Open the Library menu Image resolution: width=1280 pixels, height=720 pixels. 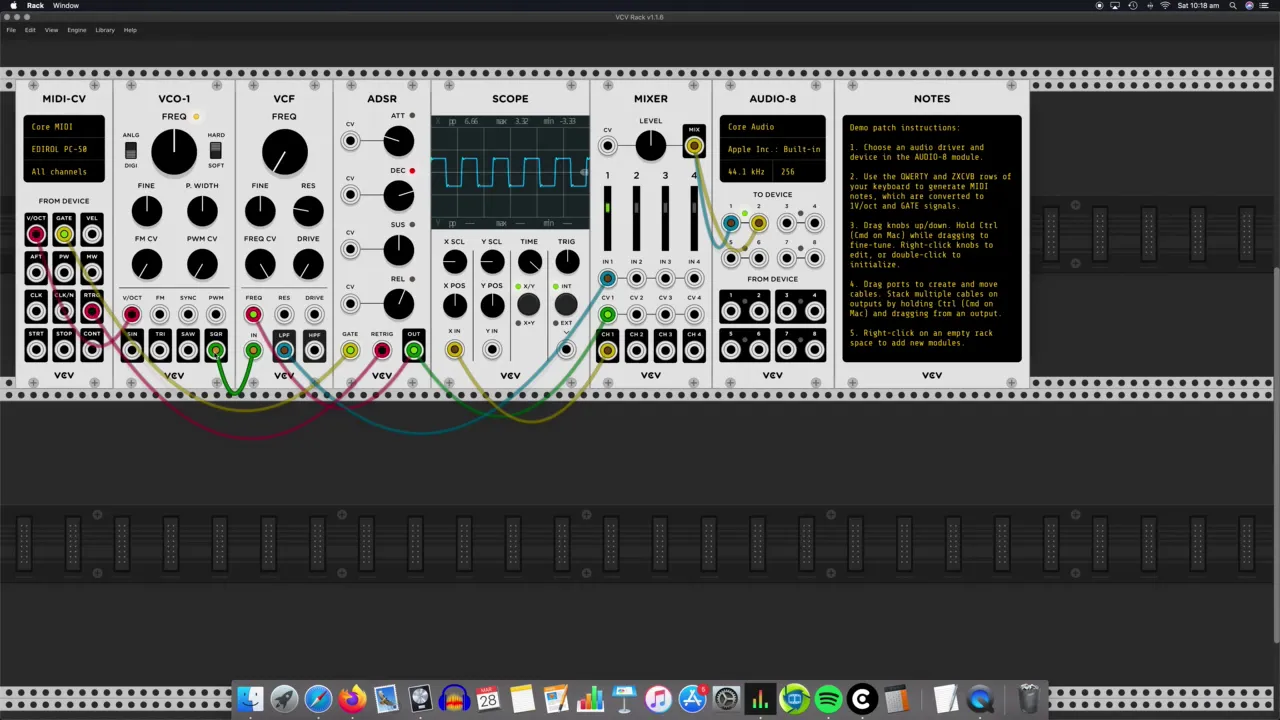click(105, 30)
